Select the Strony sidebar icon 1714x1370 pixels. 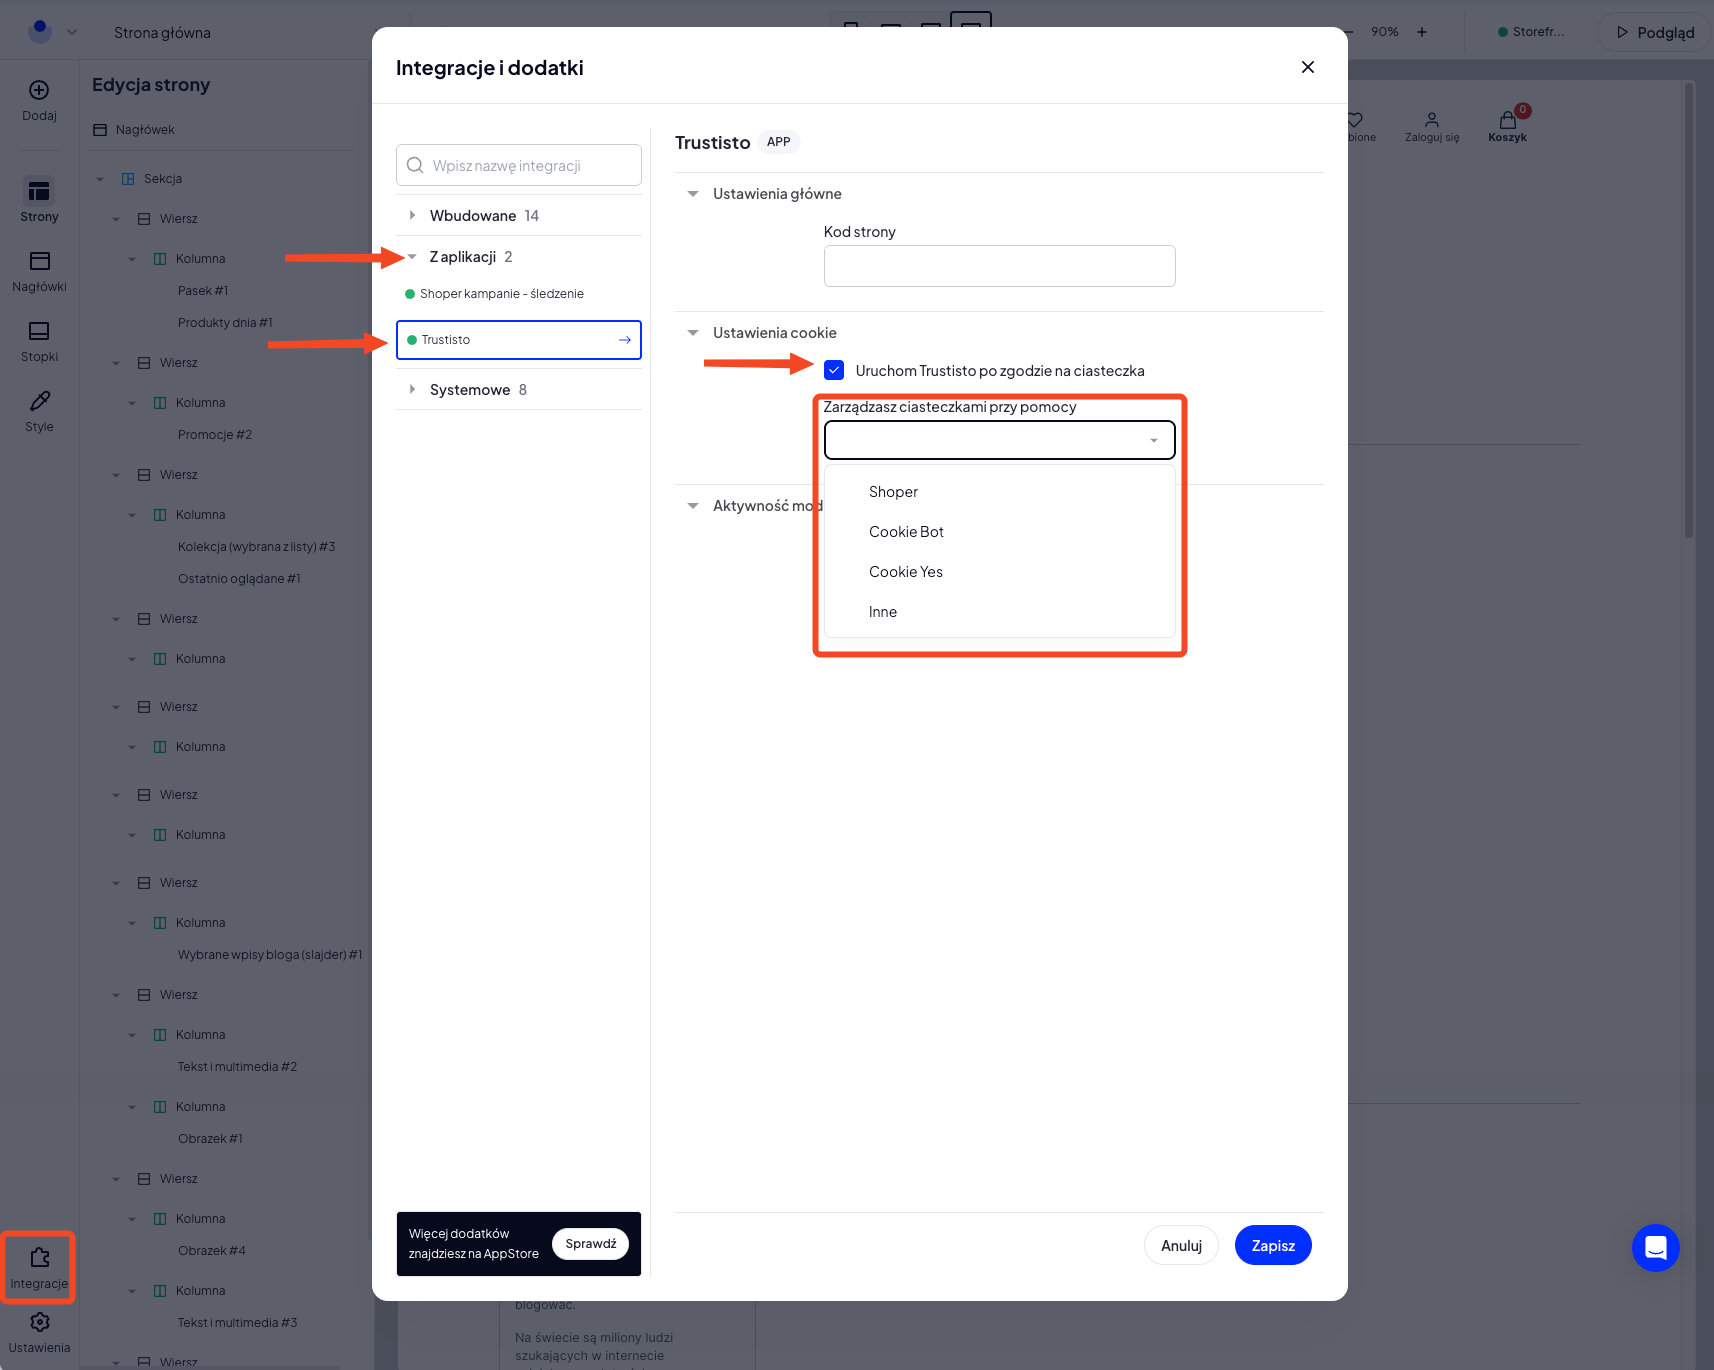tap(39, 191)
